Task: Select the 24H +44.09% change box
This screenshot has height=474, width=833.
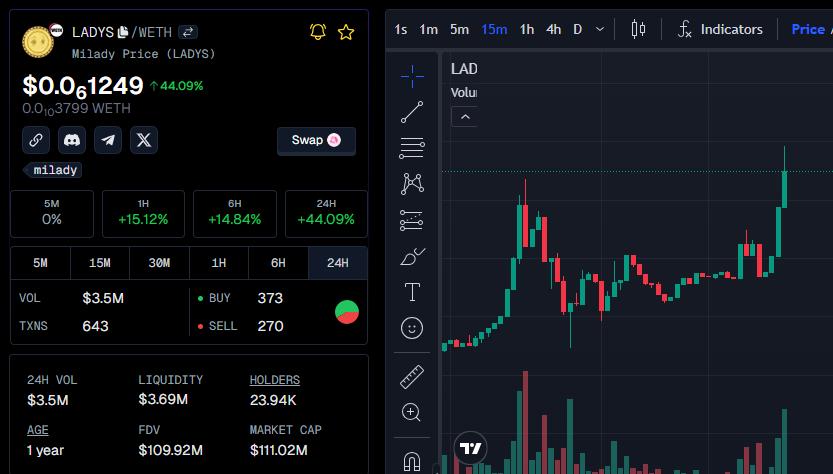Action: click(326, 214)
